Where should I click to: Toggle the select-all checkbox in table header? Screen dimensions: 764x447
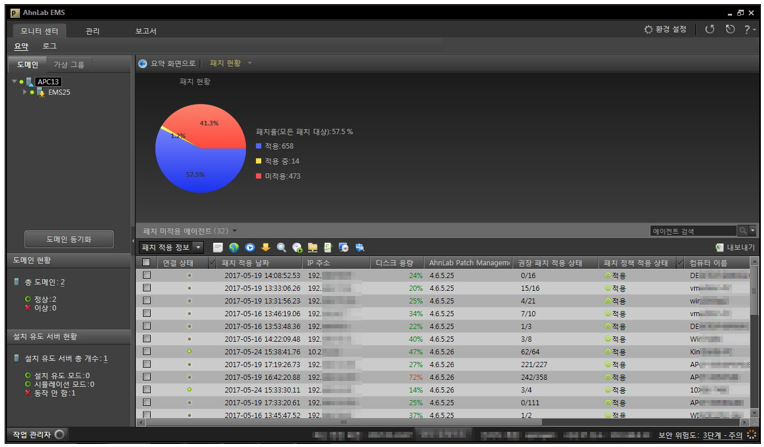coord(146,262)
